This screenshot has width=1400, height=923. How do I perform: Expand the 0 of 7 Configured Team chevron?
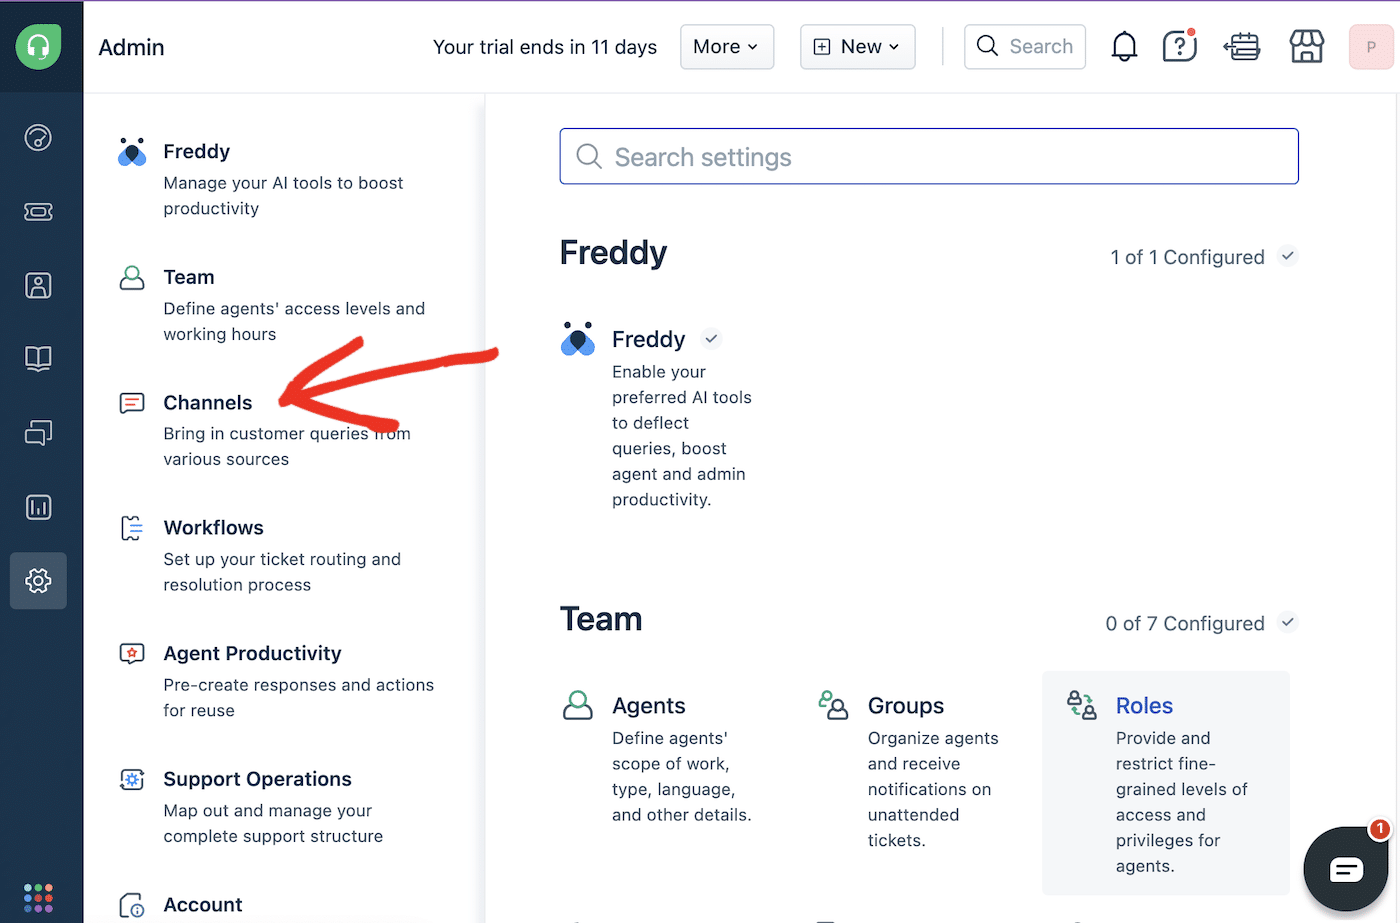(x=1288, y=622)
